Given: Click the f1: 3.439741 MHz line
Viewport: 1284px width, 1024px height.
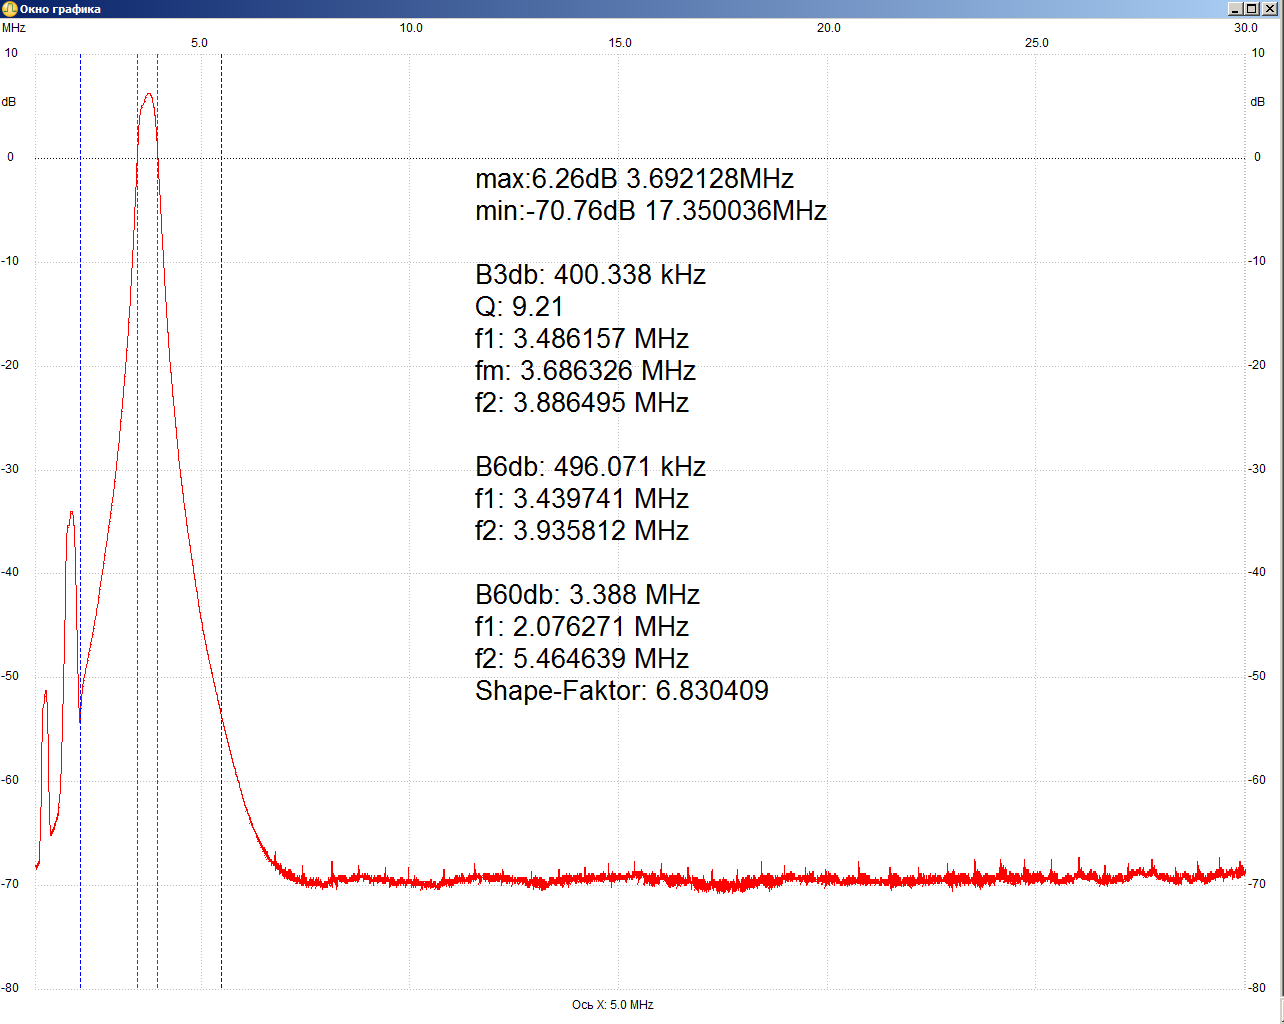Looking at the screenshot, I should (582, 499).
